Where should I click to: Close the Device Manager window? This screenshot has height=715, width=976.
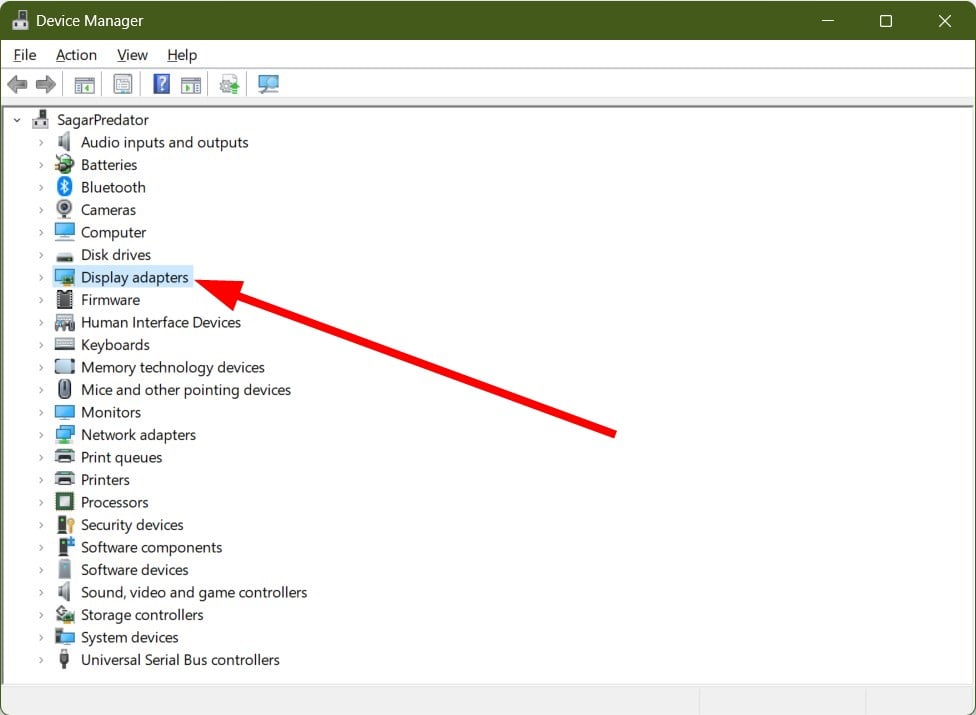click(x=944, y=21)
